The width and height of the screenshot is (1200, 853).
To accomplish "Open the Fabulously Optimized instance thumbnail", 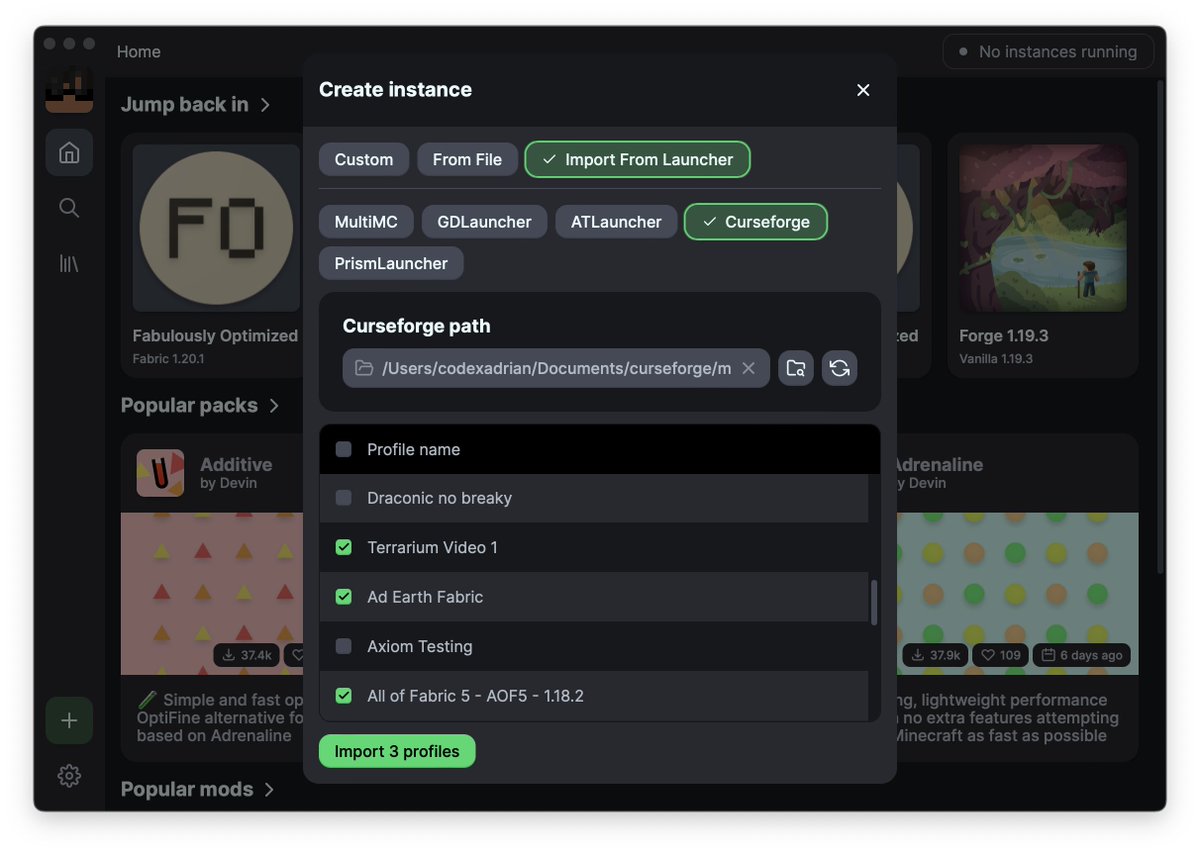I will 216,228.
